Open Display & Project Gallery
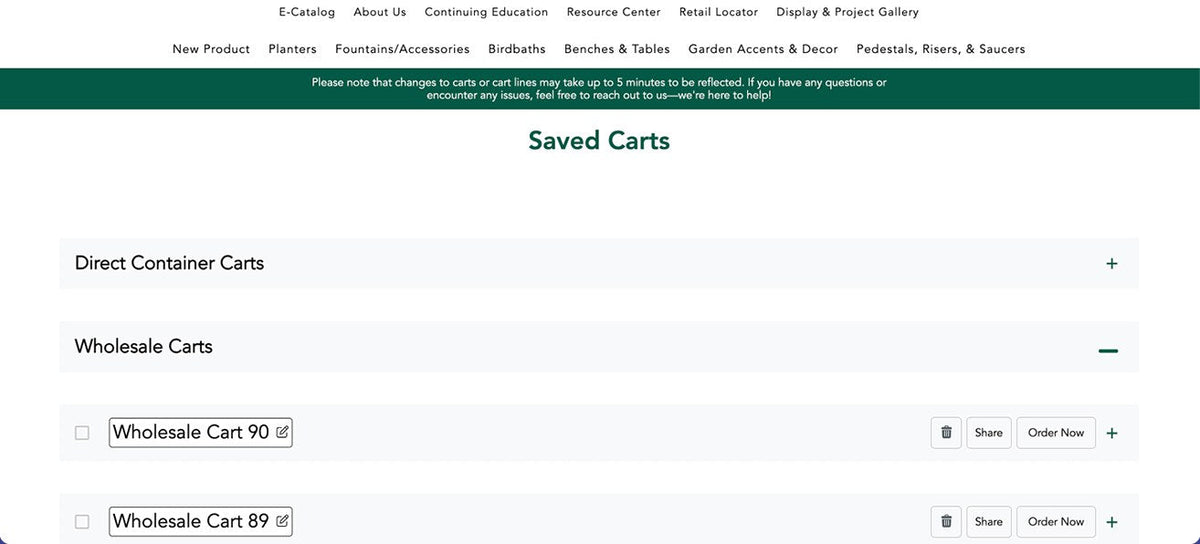Image resolution: width=1200 pixels, height=544 pixels. point(847,12)
